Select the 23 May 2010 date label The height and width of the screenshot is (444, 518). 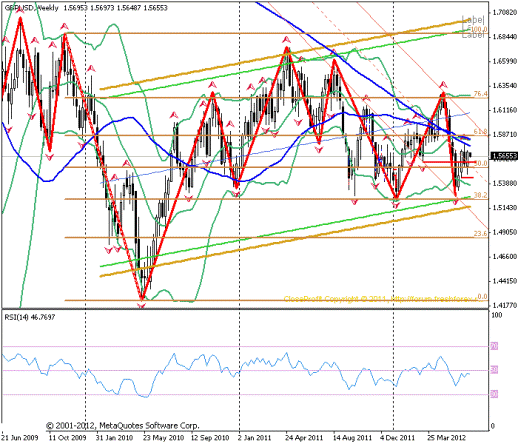[x=163, y=438]
